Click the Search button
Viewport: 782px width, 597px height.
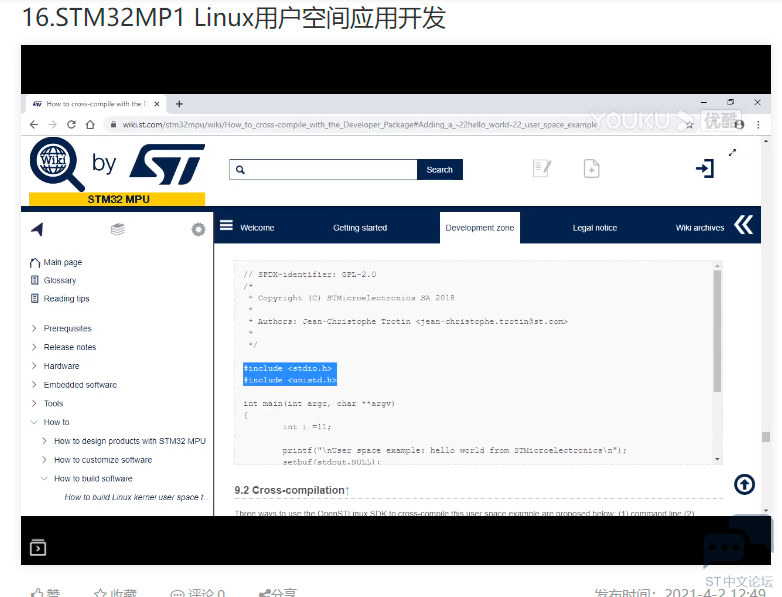[439, 170]
